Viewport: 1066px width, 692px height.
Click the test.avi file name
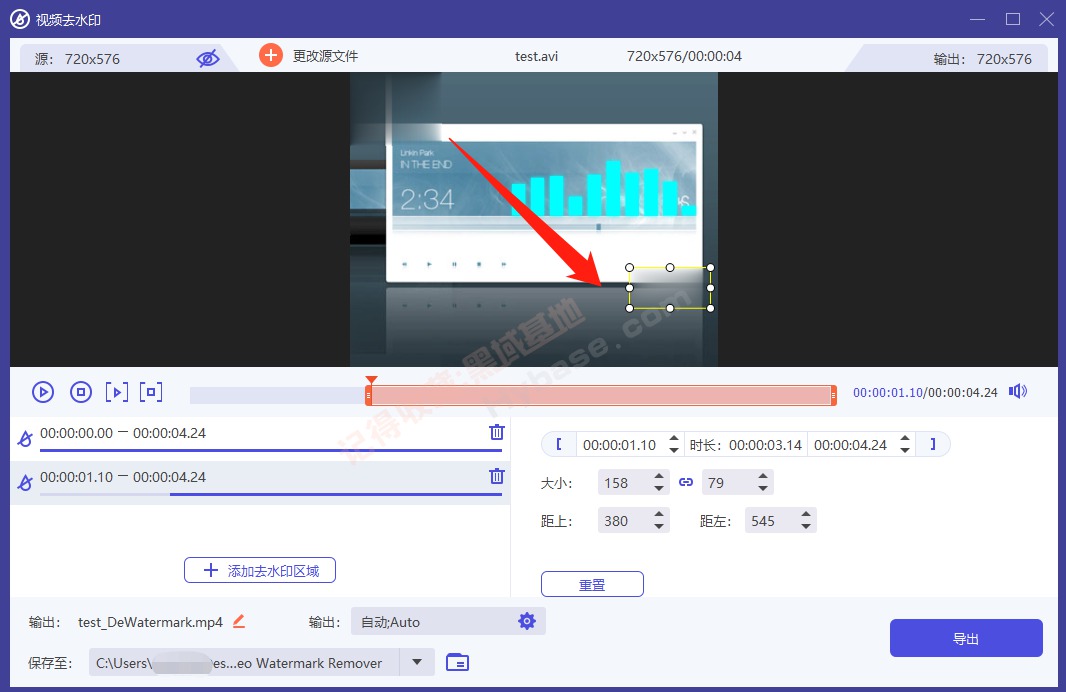click(x=536, y=56)
